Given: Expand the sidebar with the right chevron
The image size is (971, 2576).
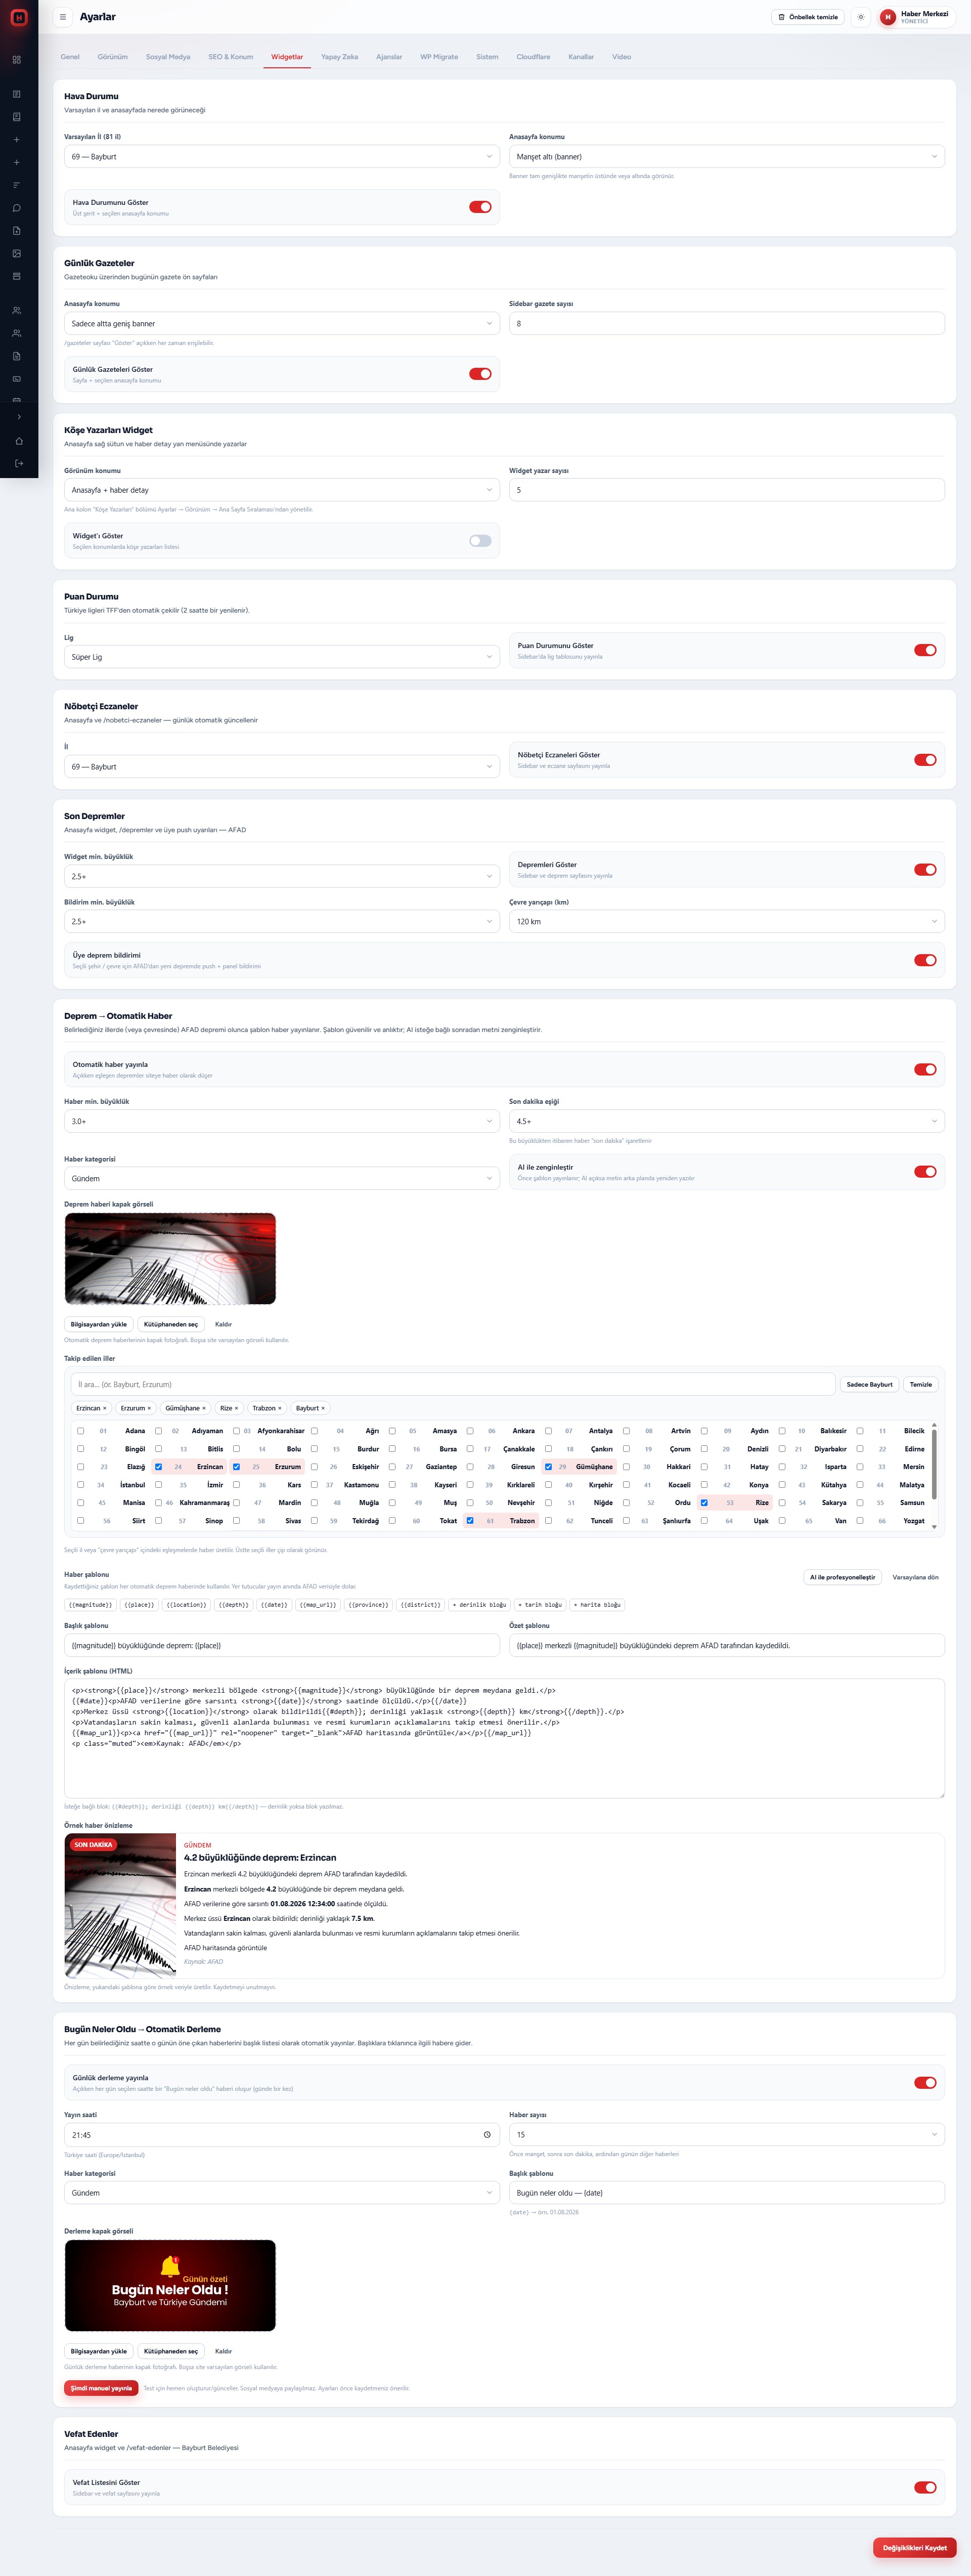Looking at the screenshot, I should (x=19, y=417).
